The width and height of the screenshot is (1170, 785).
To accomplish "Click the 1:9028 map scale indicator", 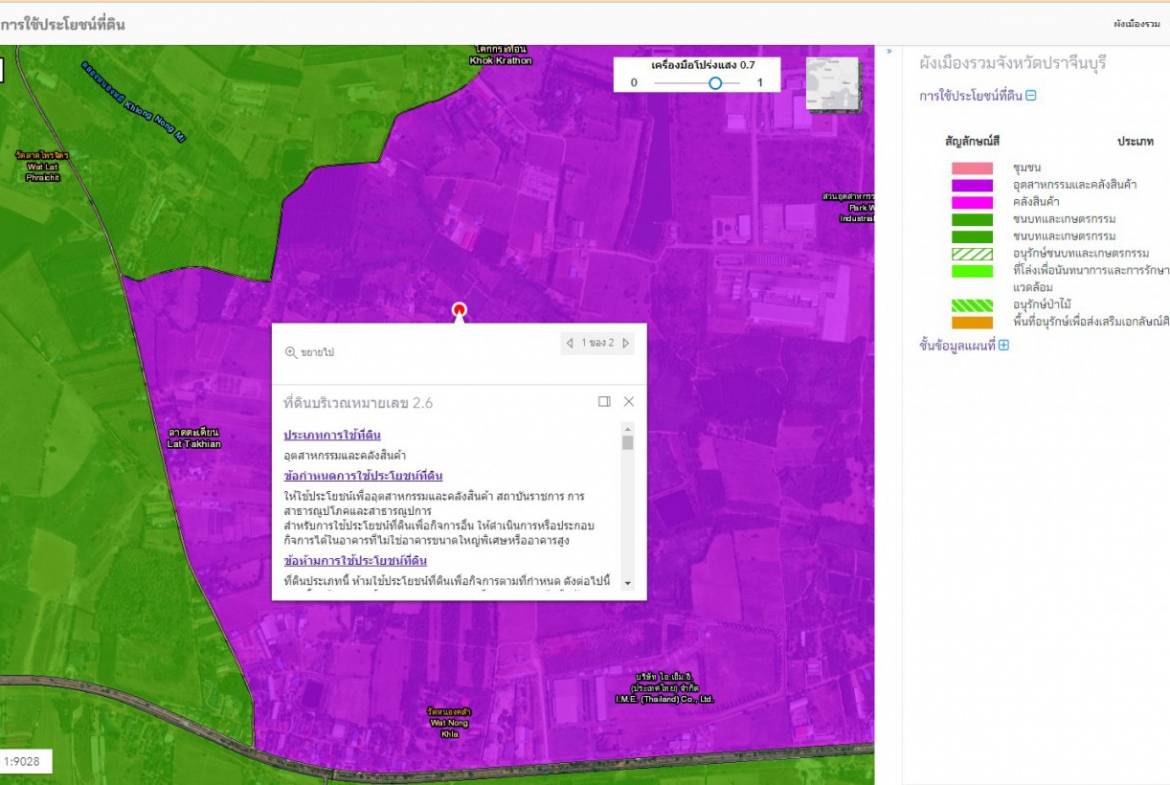I will pos(22,761).
